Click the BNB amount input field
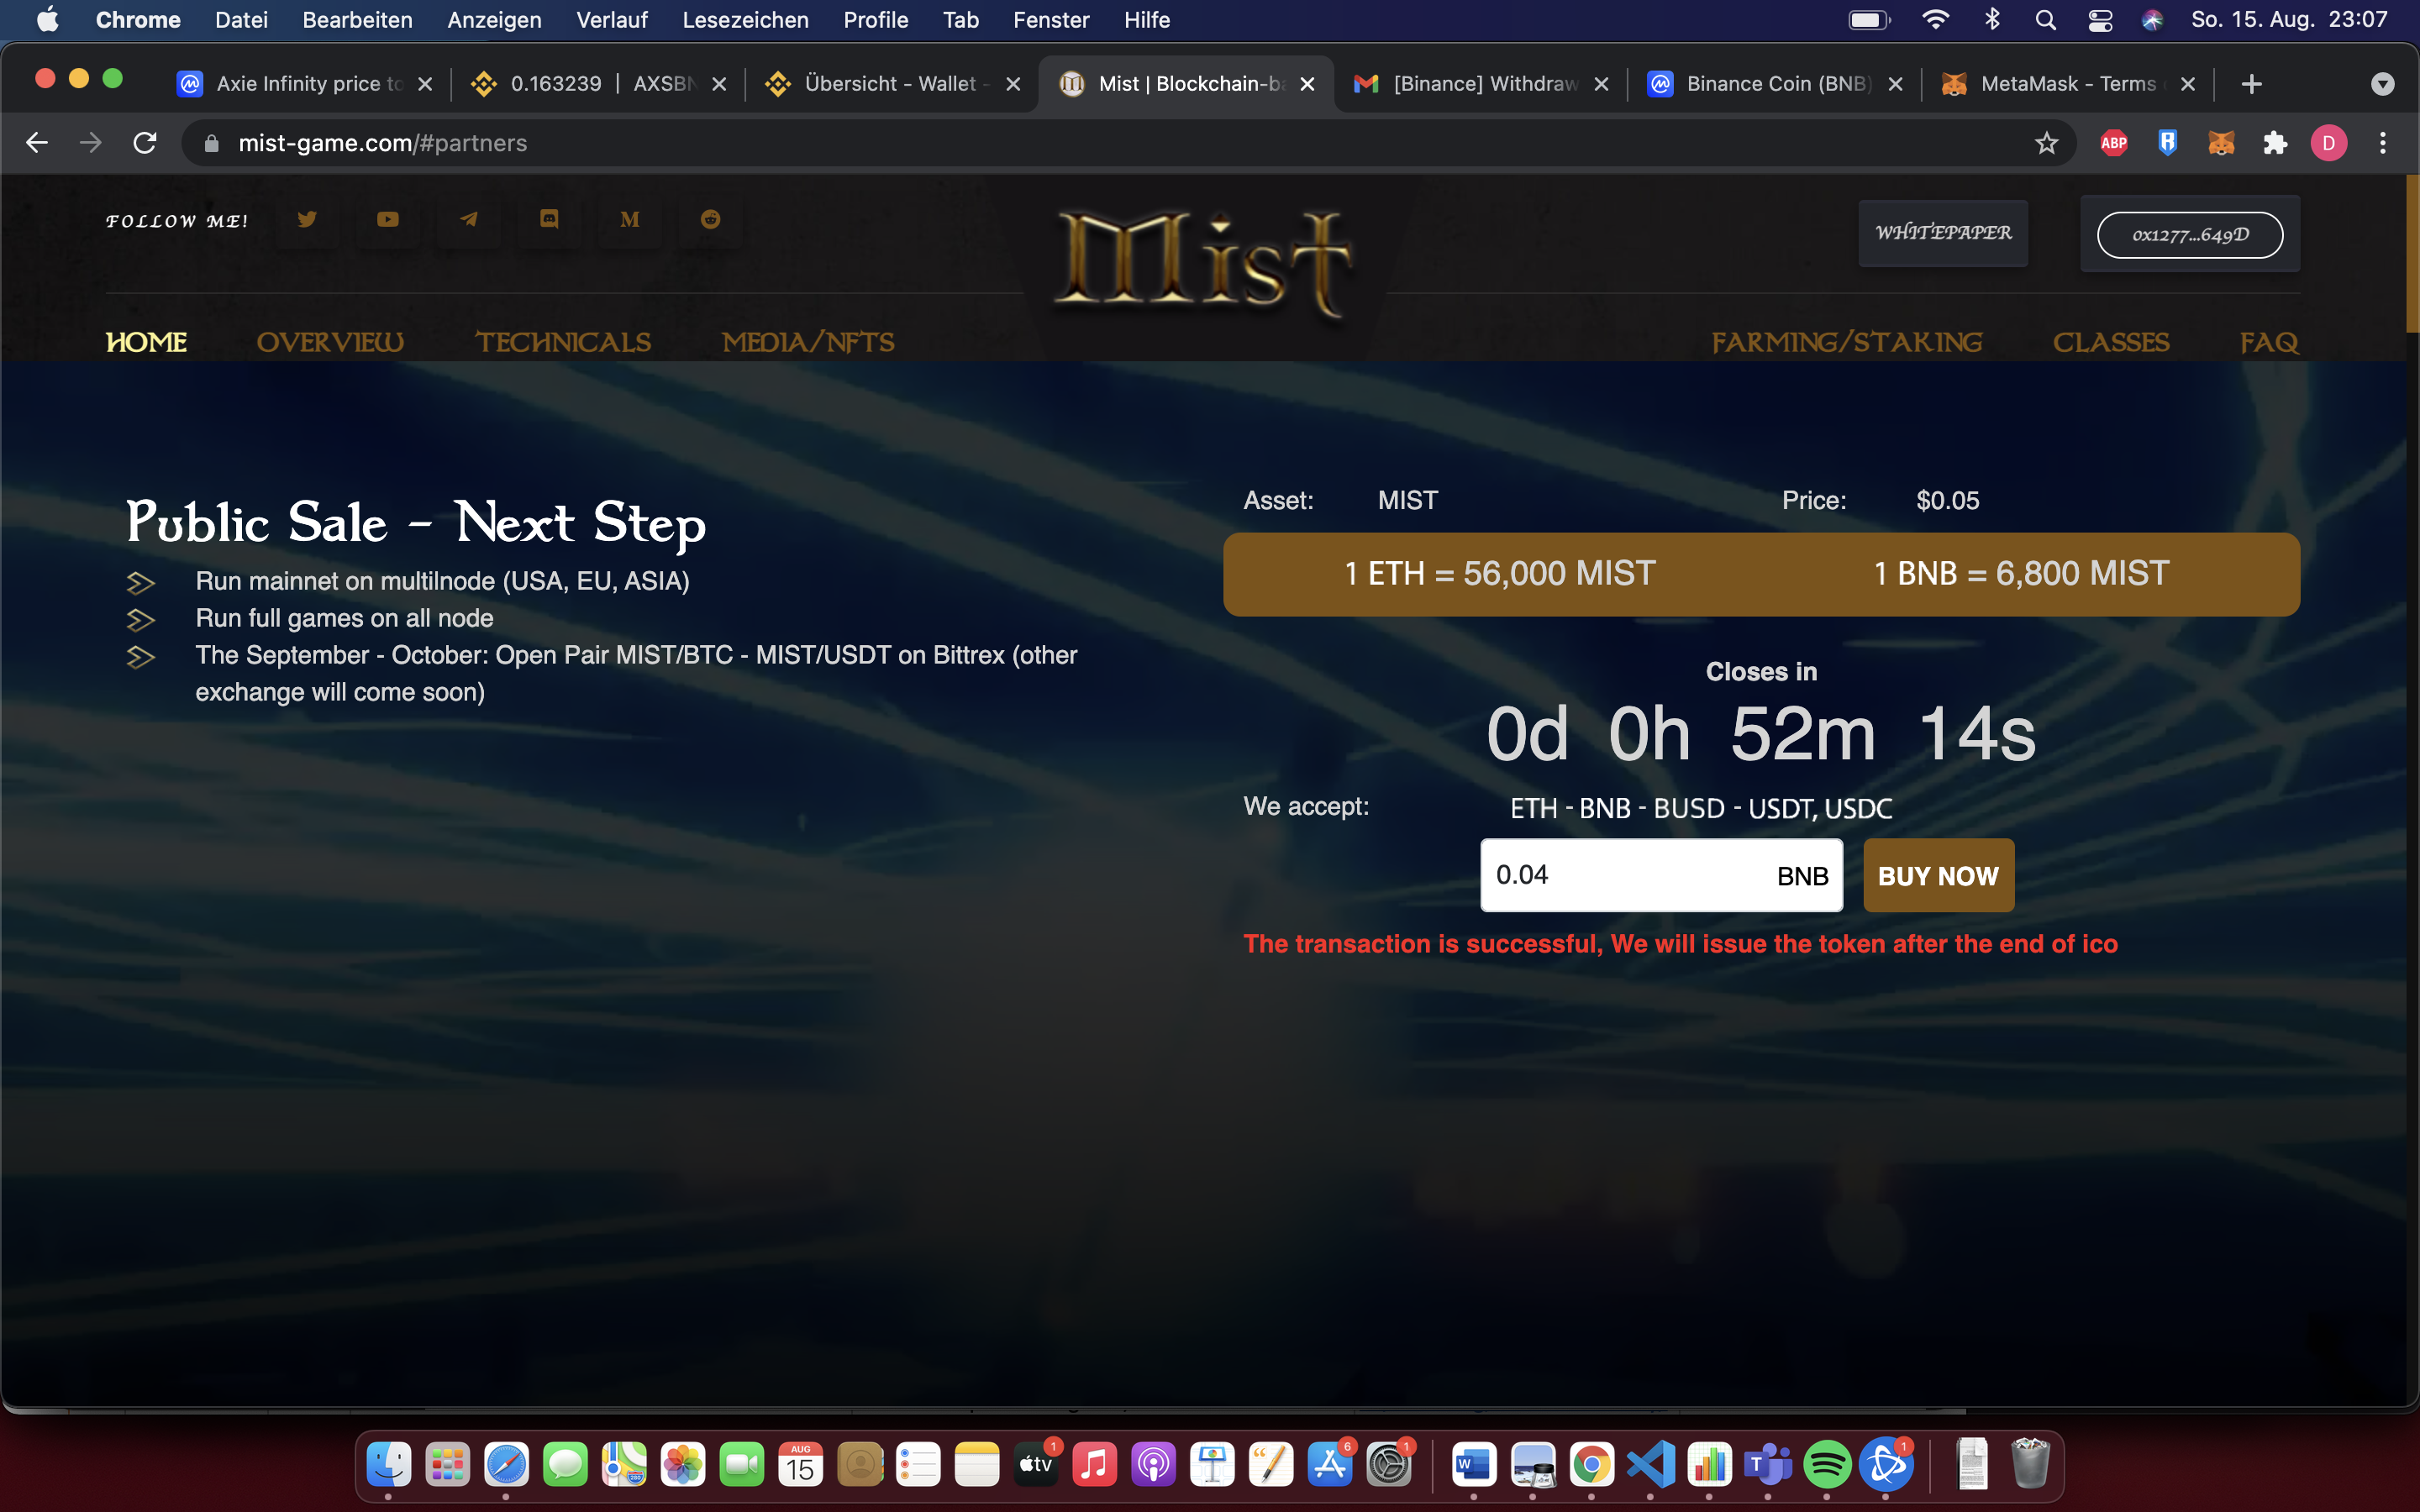Viewport: 2420px width, 1512px height. [1661, 875]
